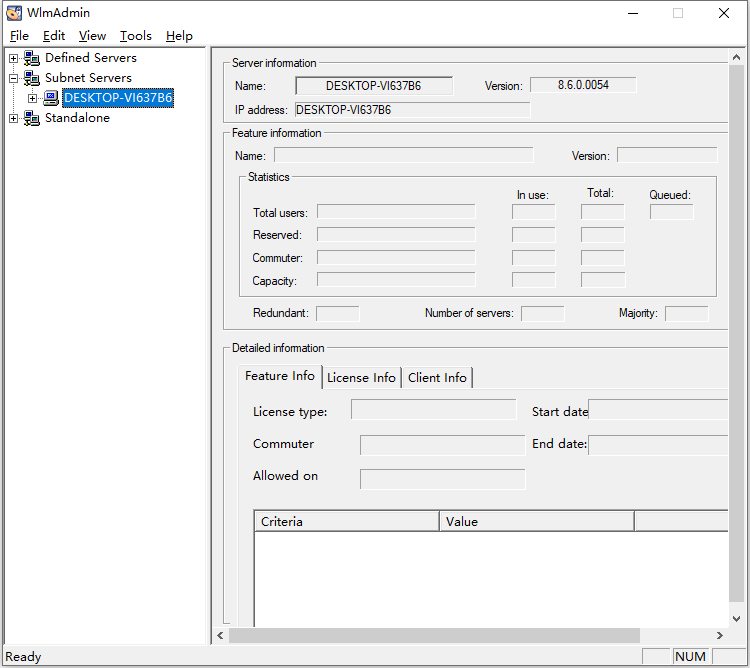Click the server Name field
750x668 pixels.
(x=374, y=86)
